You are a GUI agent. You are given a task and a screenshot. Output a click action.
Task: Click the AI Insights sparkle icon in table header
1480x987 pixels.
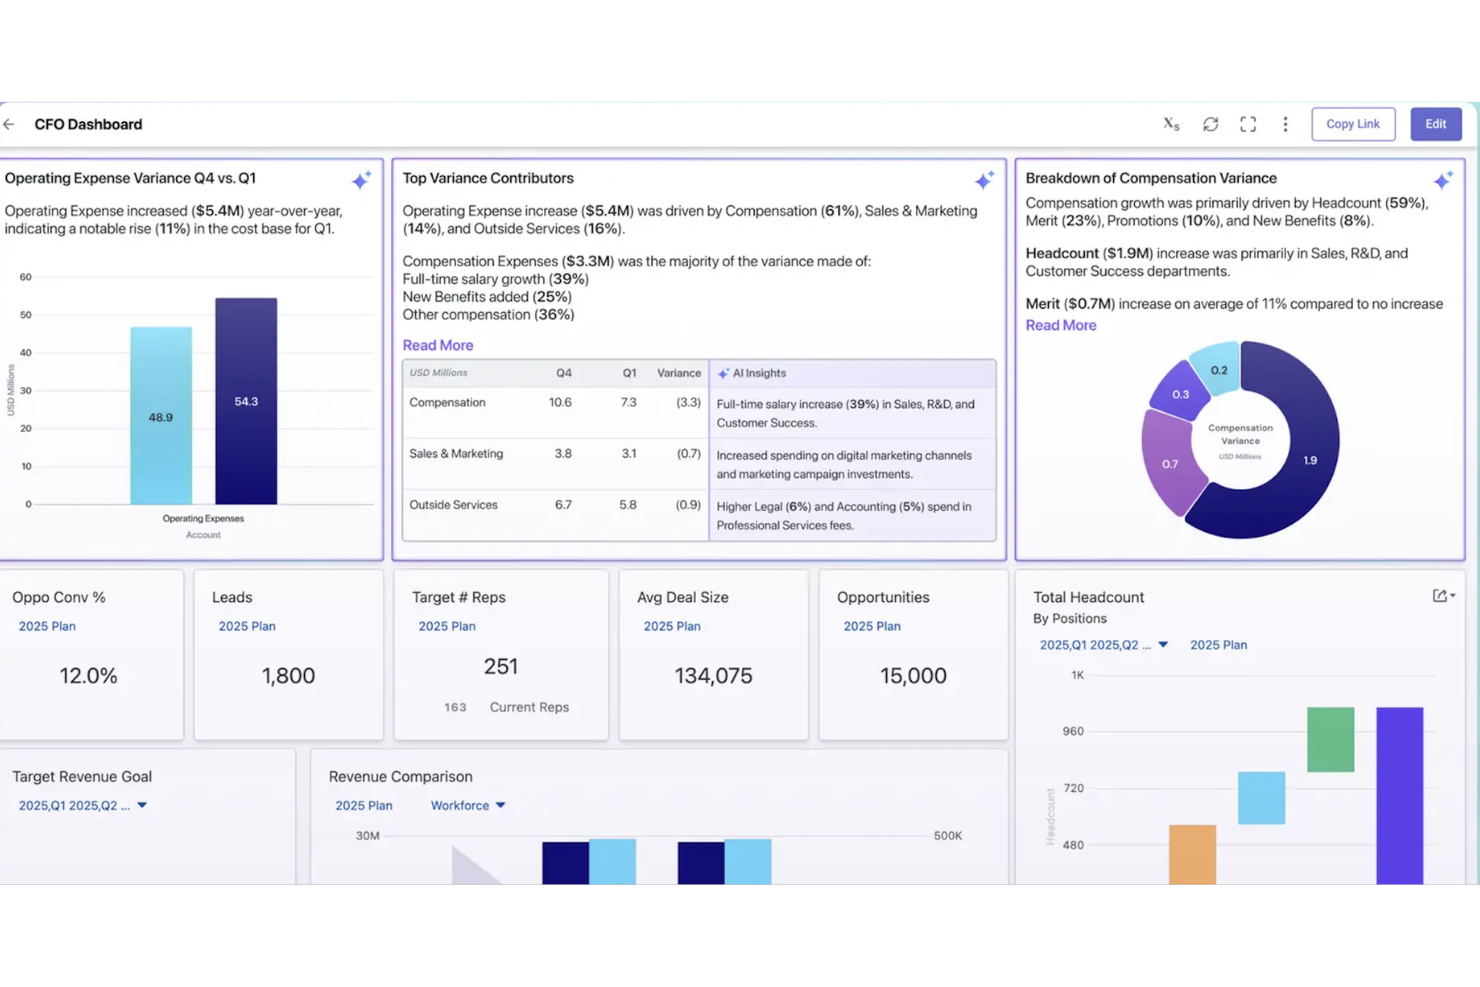click(x=723, y=373)
